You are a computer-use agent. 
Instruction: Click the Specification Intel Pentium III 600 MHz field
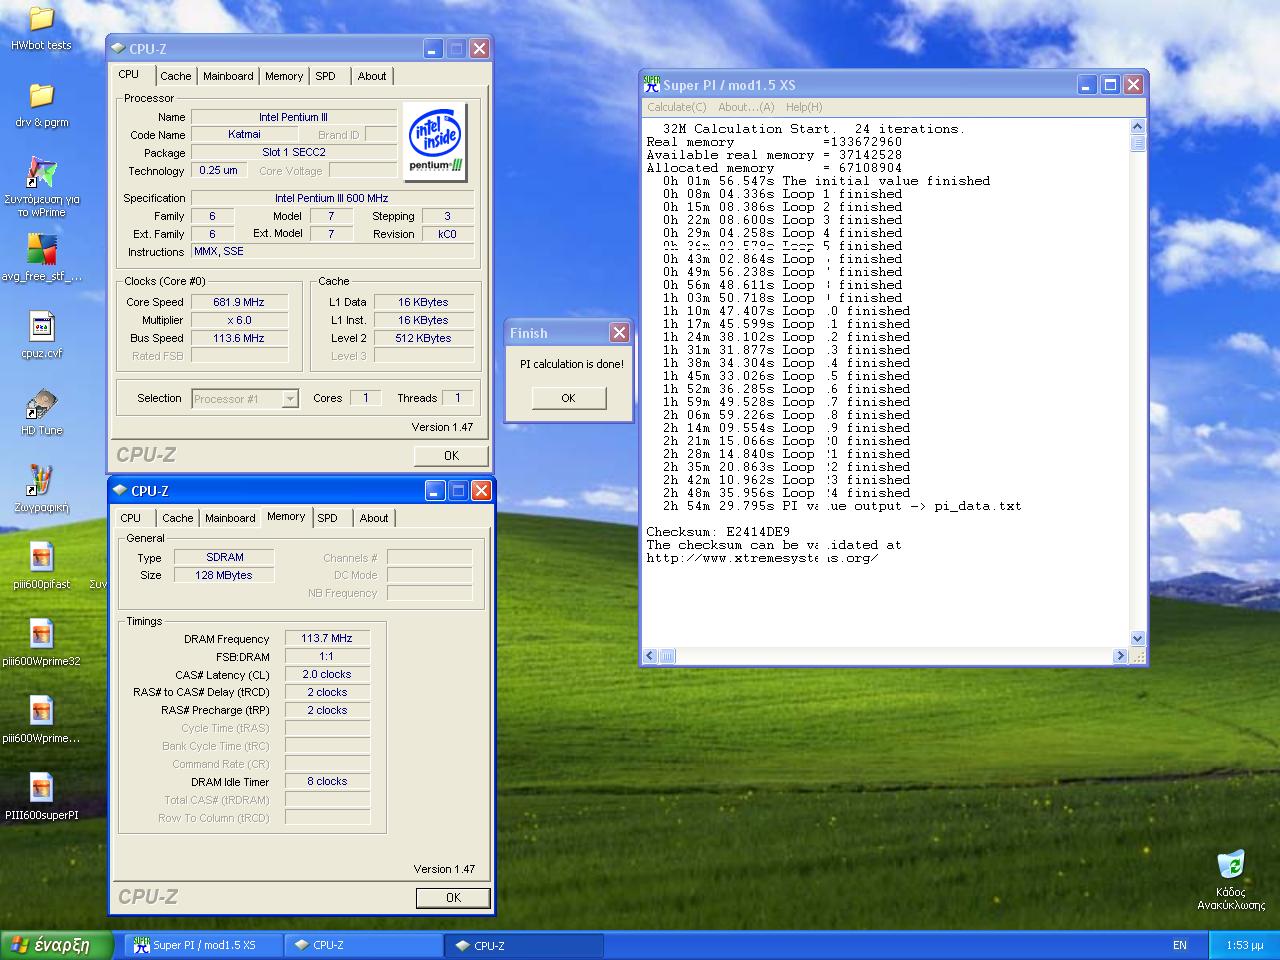click(332, 198)
